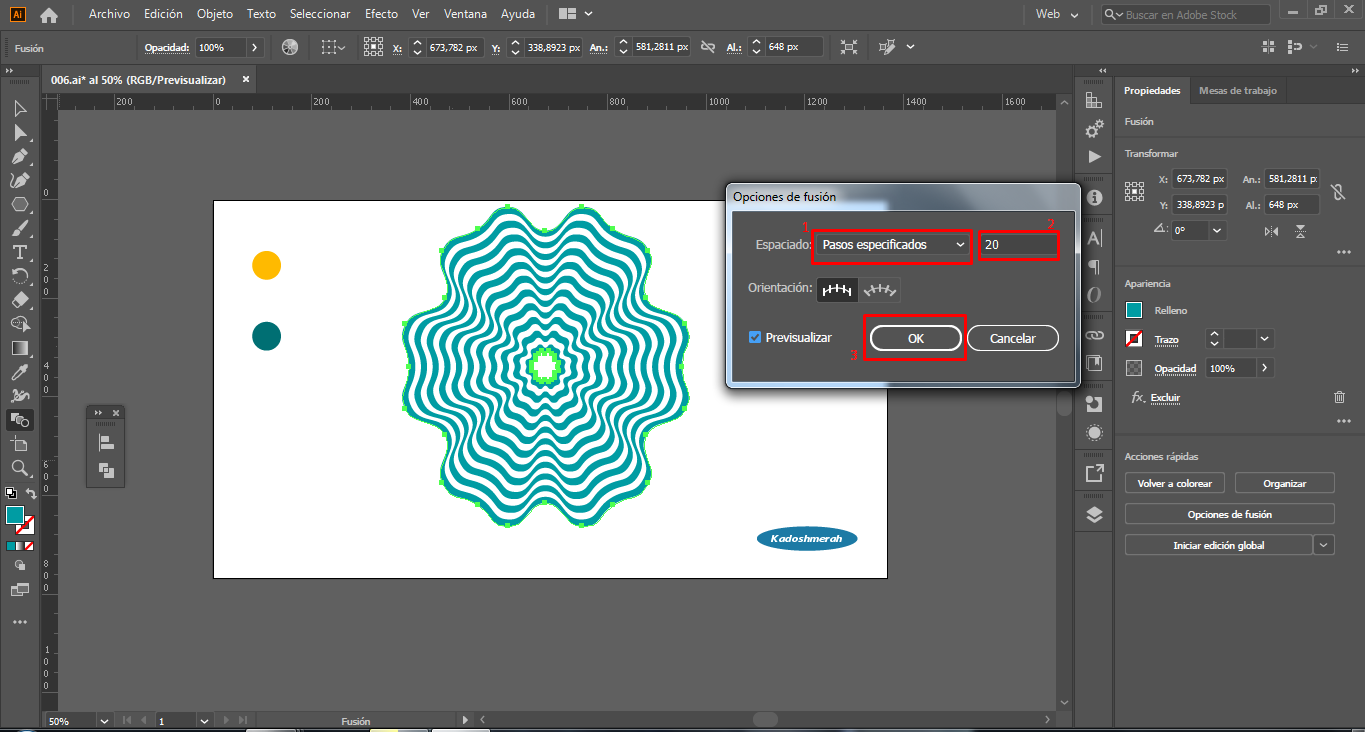
Task: Select the Selection tool arrow
Action: (x=20, y=108)
